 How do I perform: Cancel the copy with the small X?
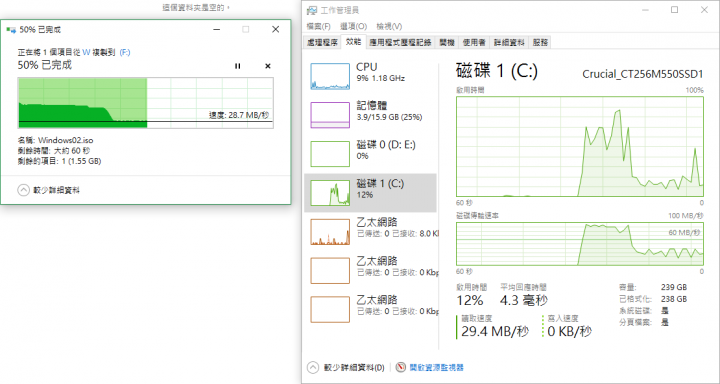[268, 66]
